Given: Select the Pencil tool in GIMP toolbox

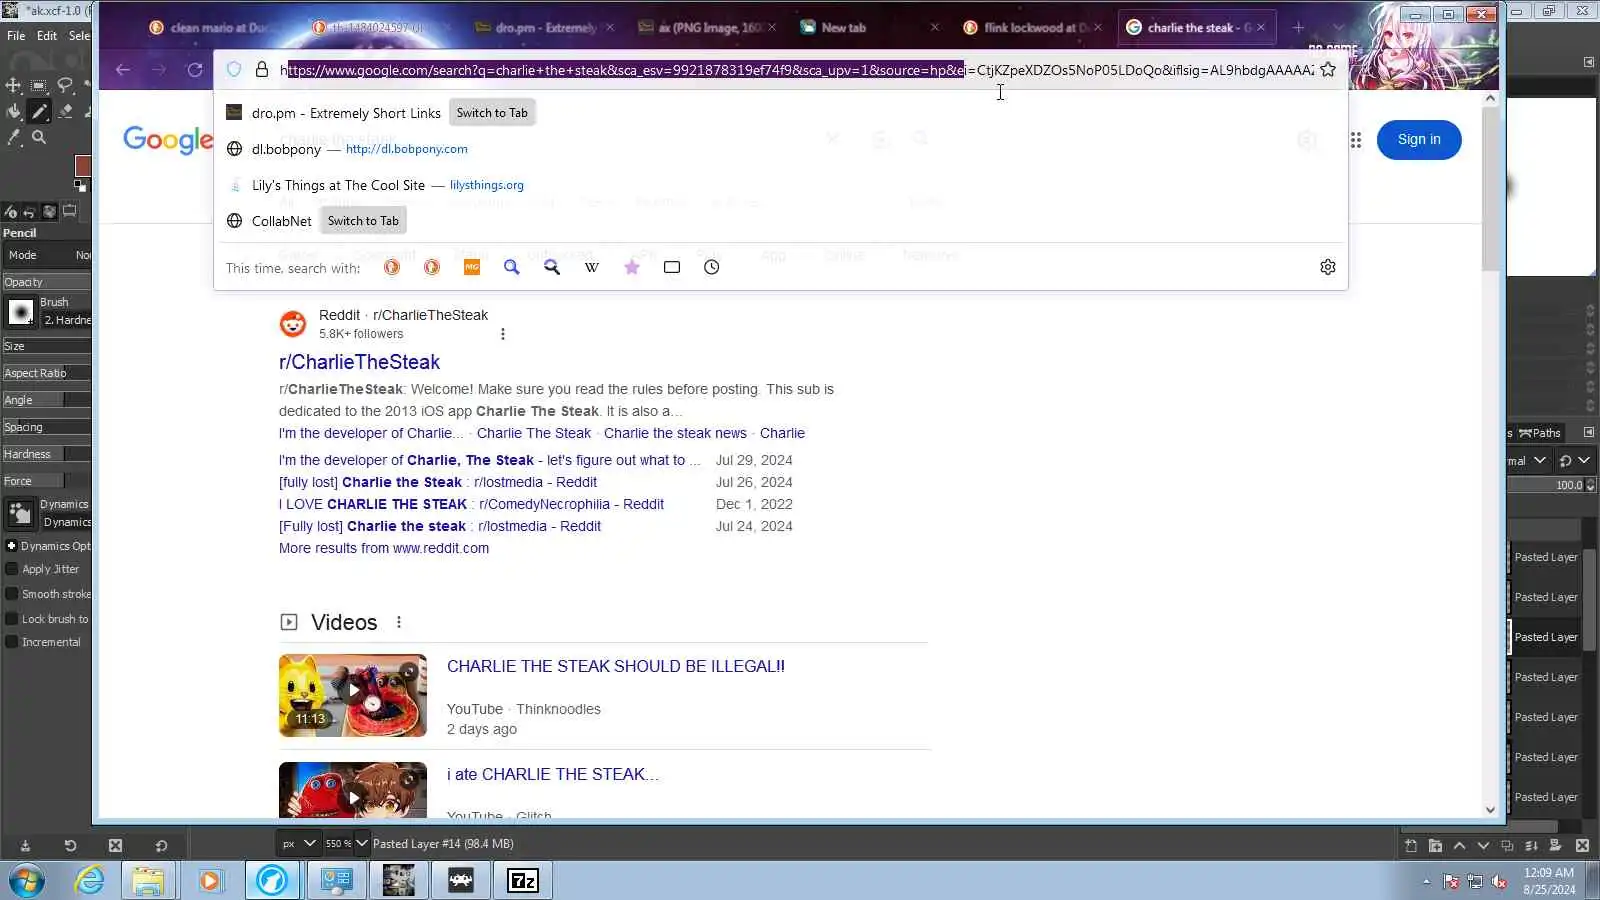Looking at the screenshot, I should point(39,111).
